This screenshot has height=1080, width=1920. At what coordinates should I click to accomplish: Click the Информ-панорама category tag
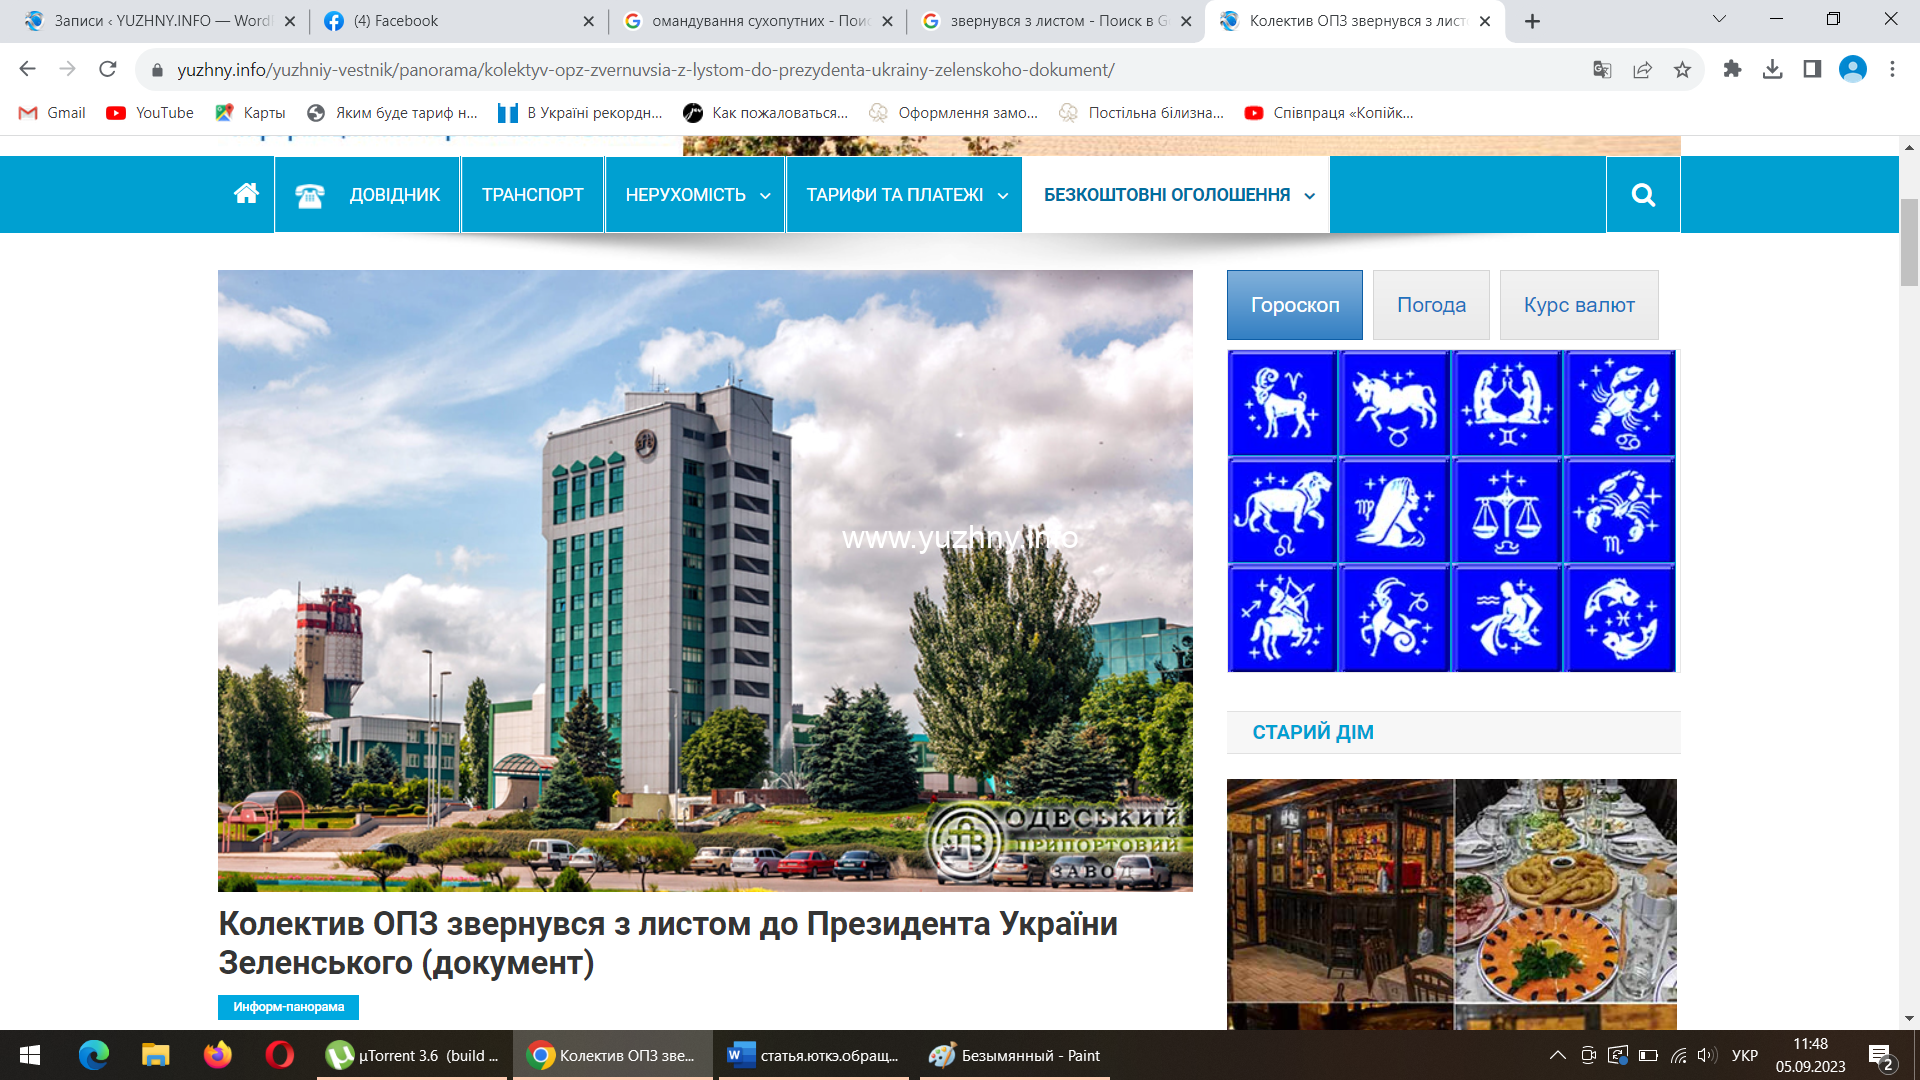288,1007
